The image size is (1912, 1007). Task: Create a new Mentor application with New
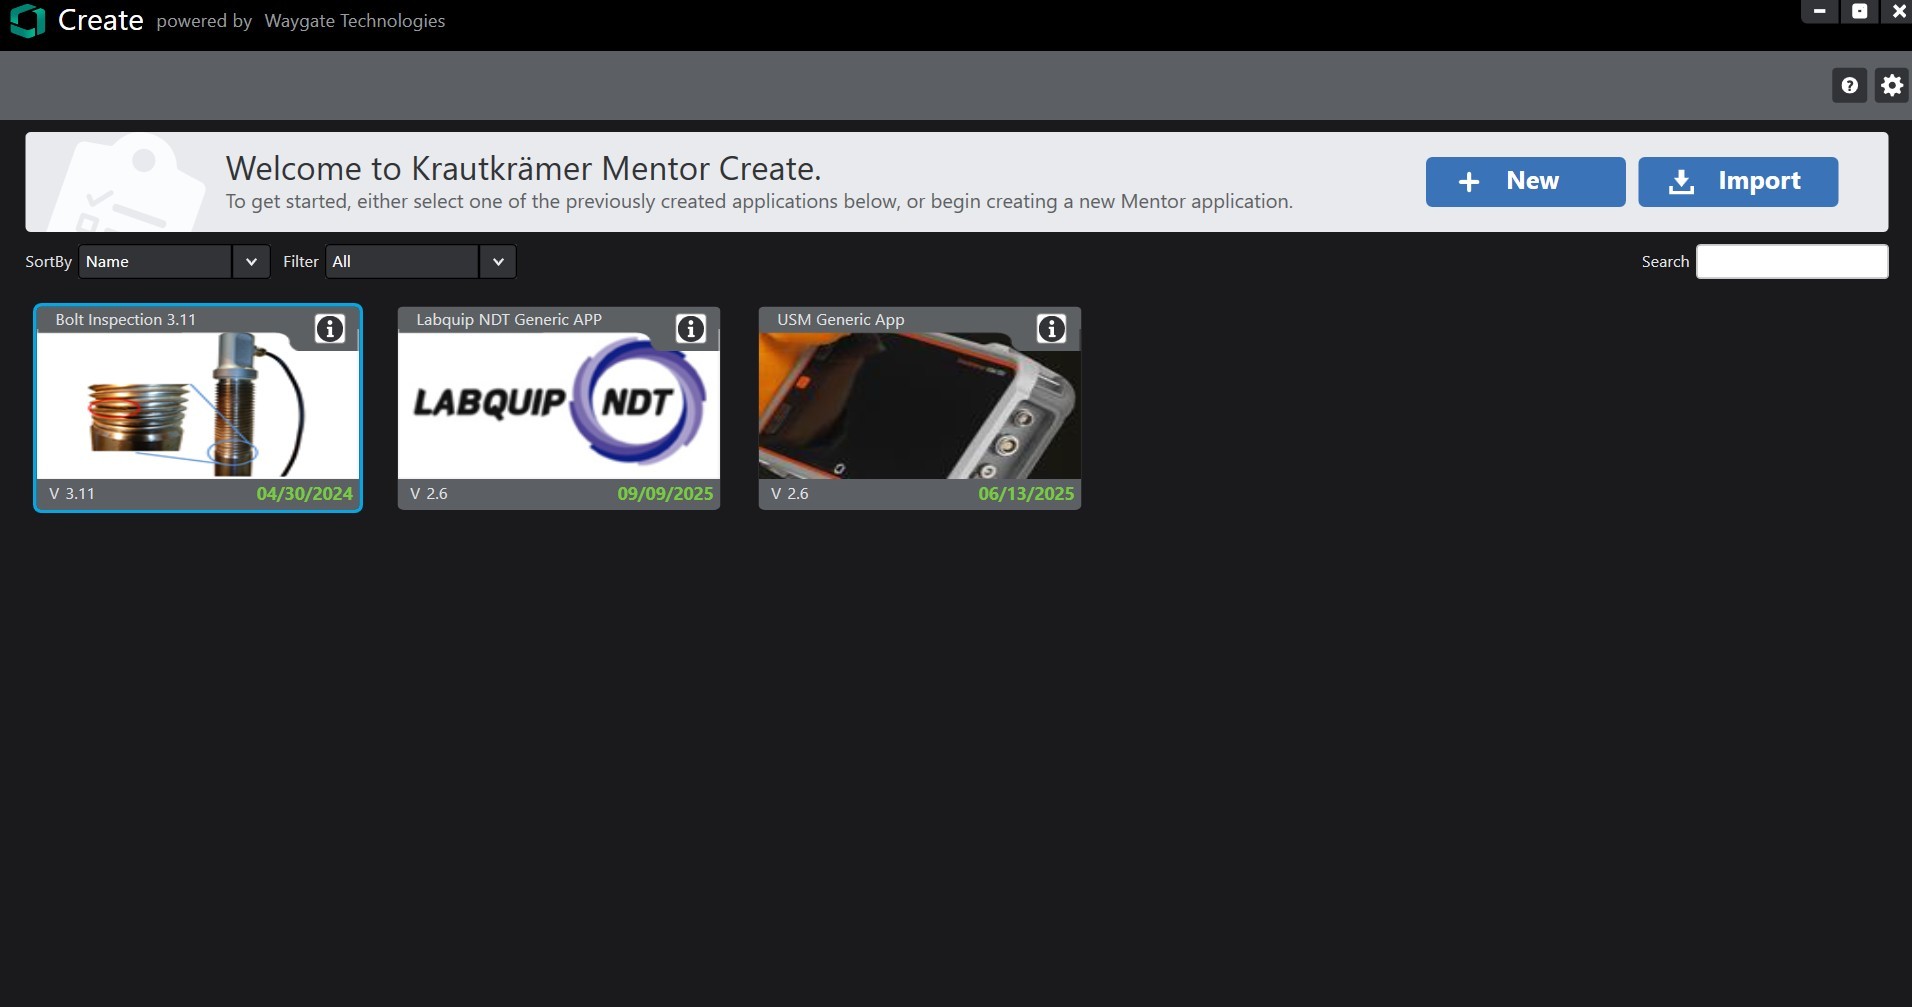click(1525, 182)
